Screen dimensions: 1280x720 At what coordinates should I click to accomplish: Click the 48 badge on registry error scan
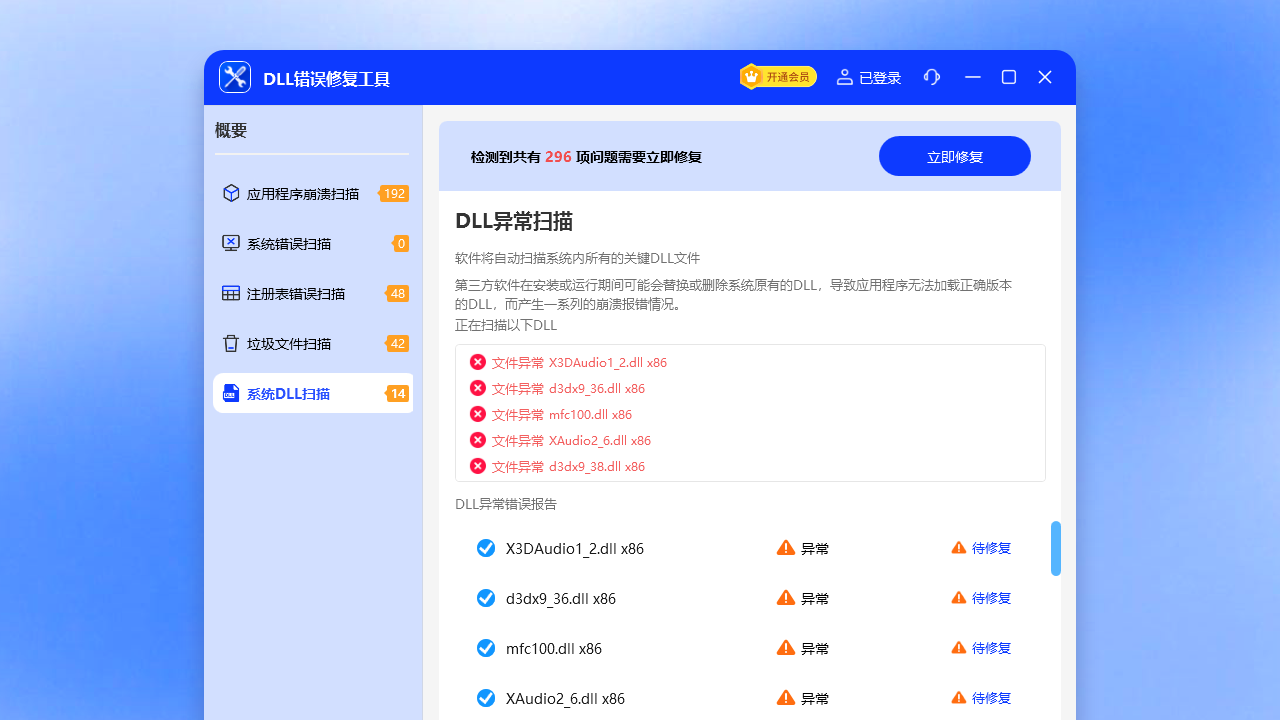tap(397, 293)
